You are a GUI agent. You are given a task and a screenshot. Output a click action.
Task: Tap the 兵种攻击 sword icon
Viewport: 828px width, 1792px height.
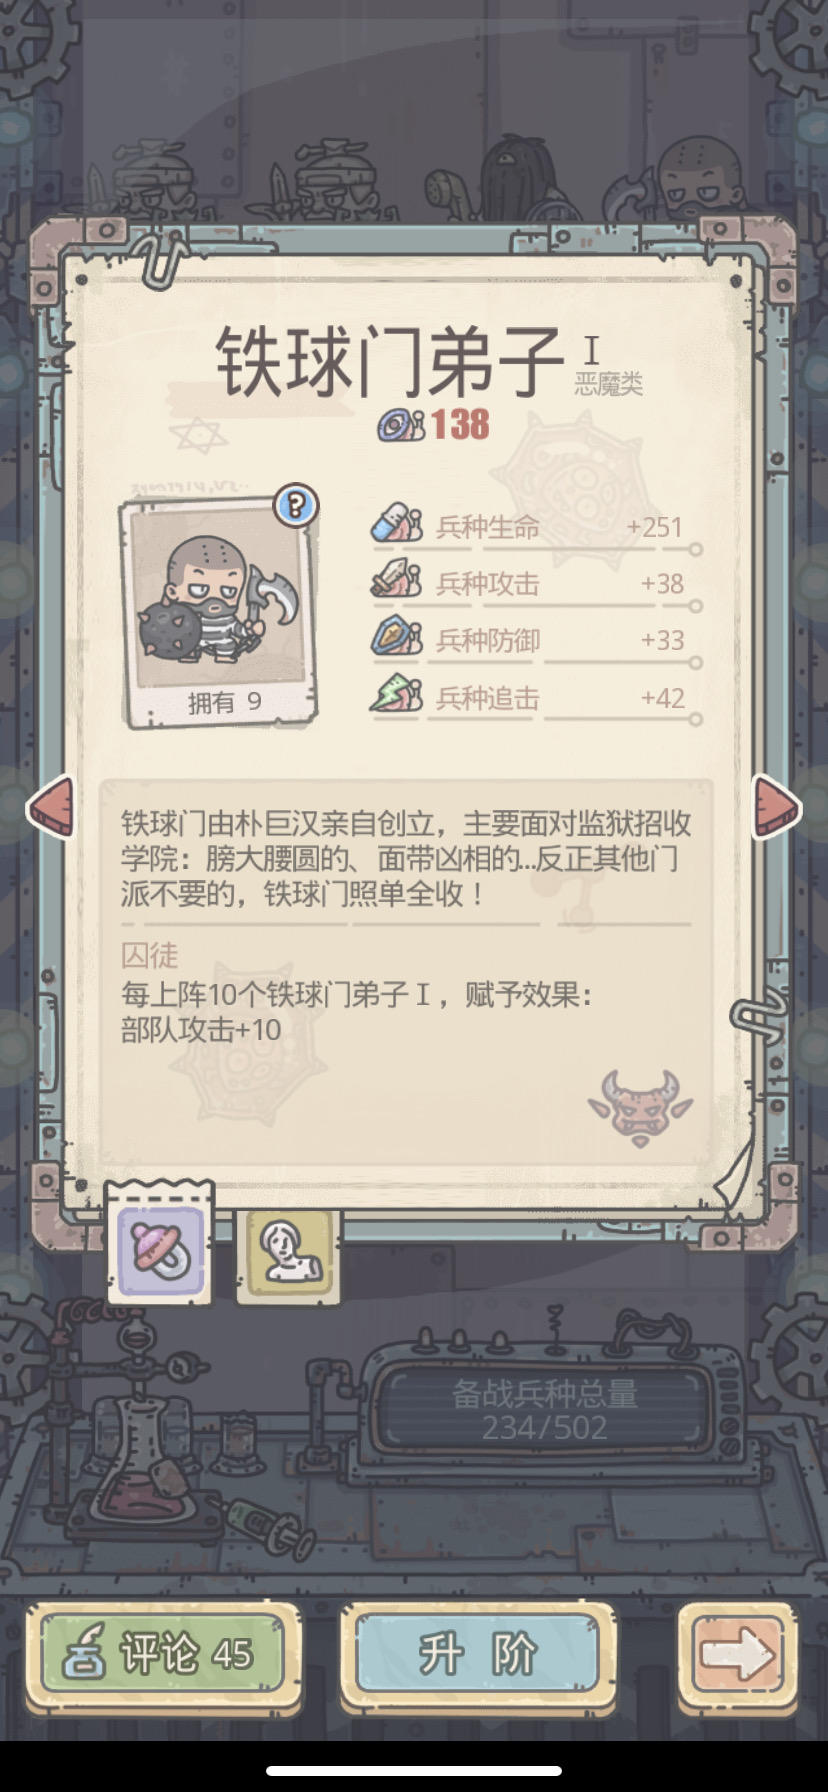click(x=397, y=581)
